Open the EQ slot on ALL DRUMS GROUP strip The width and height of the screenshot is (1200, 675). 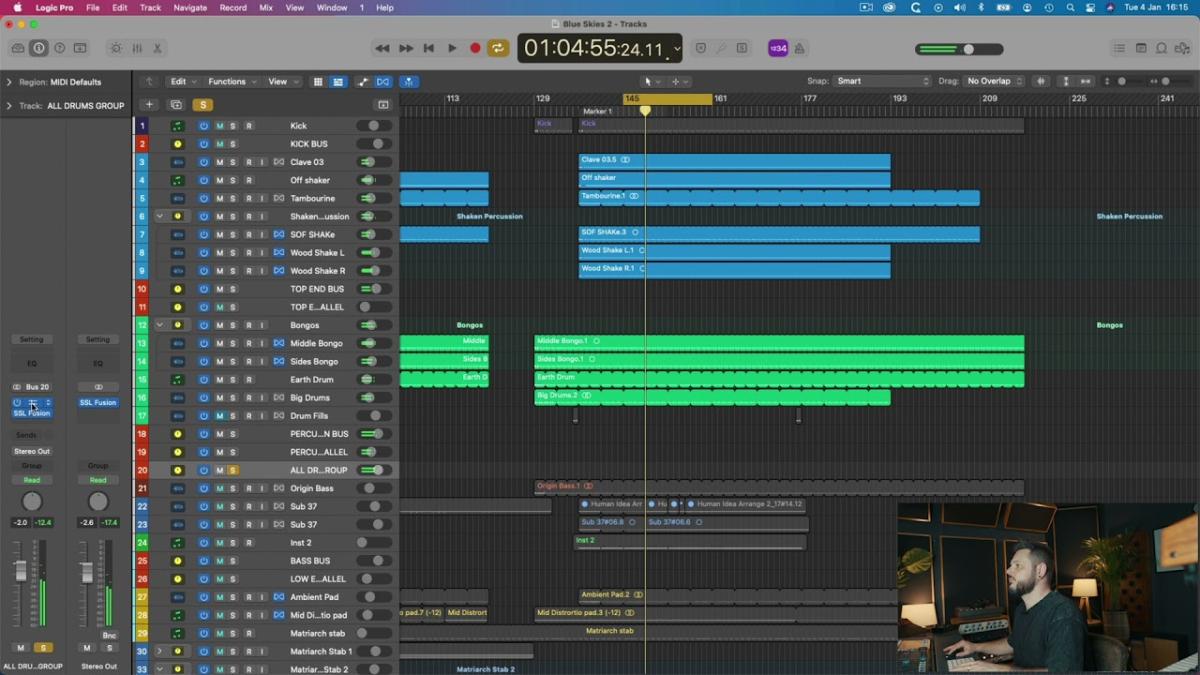coord(32,363)
